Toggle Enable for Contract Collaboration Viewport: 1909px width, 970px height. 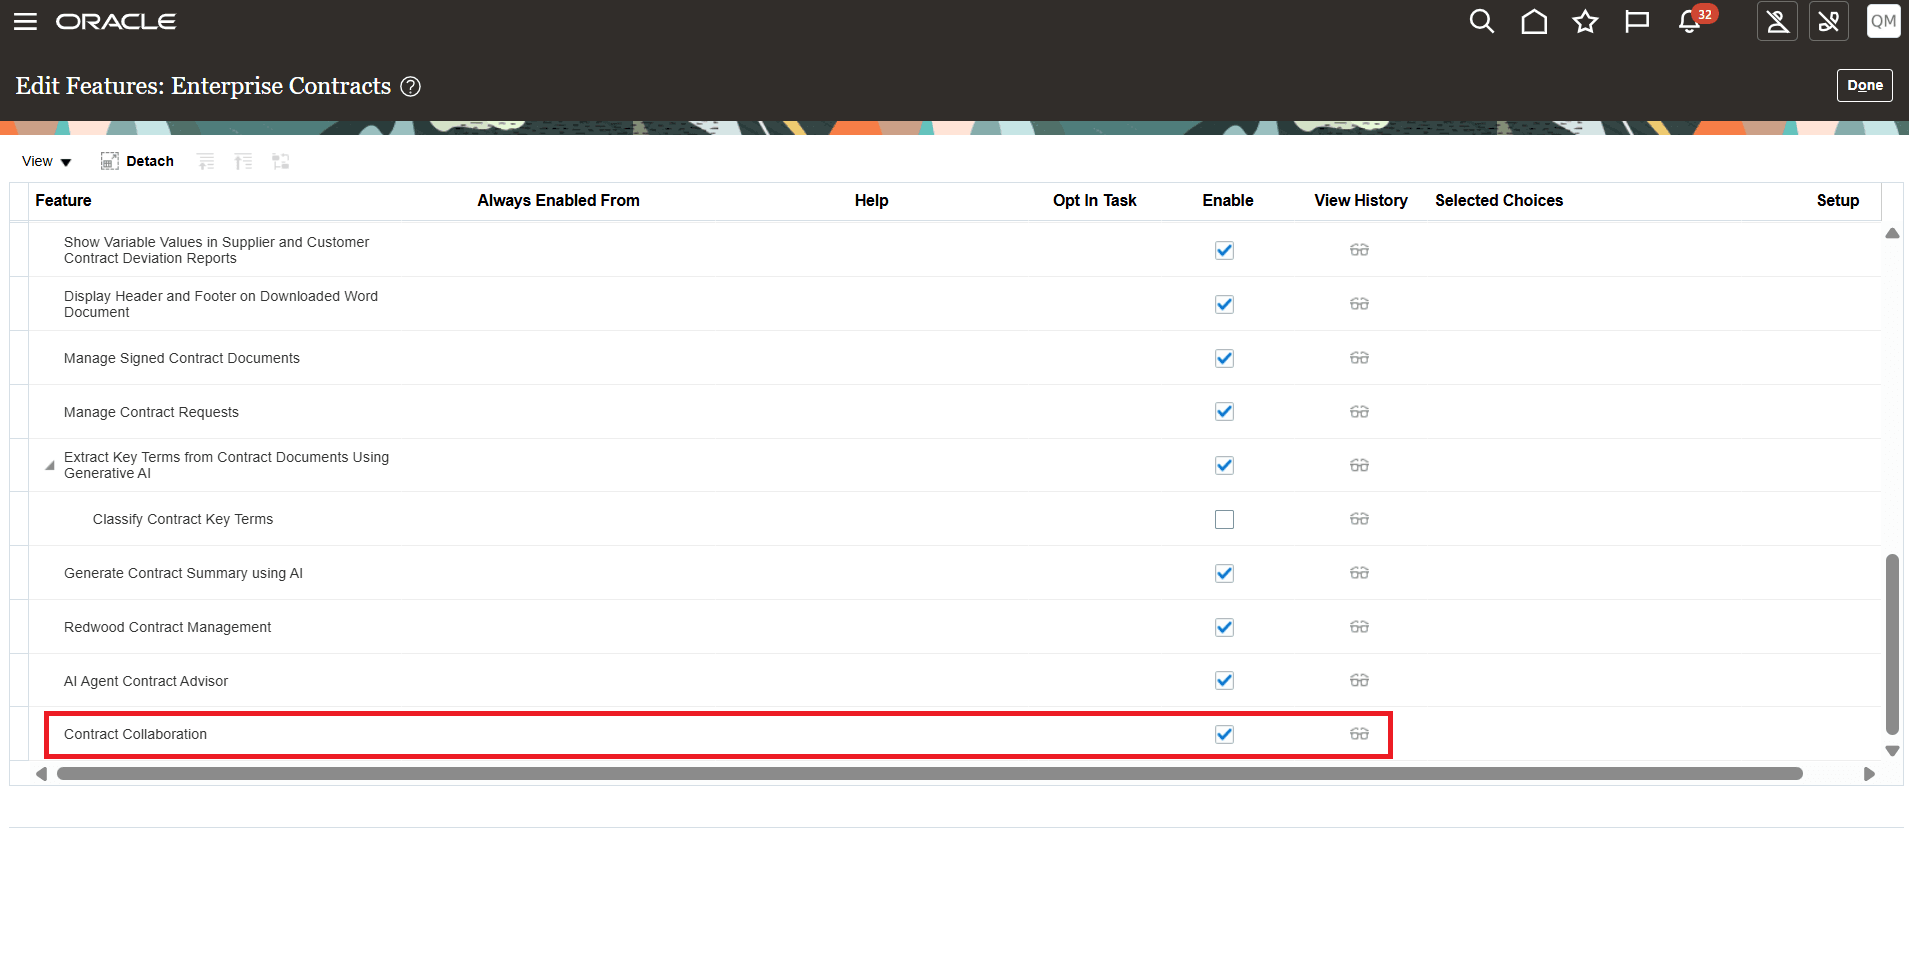coord(1224,734)
